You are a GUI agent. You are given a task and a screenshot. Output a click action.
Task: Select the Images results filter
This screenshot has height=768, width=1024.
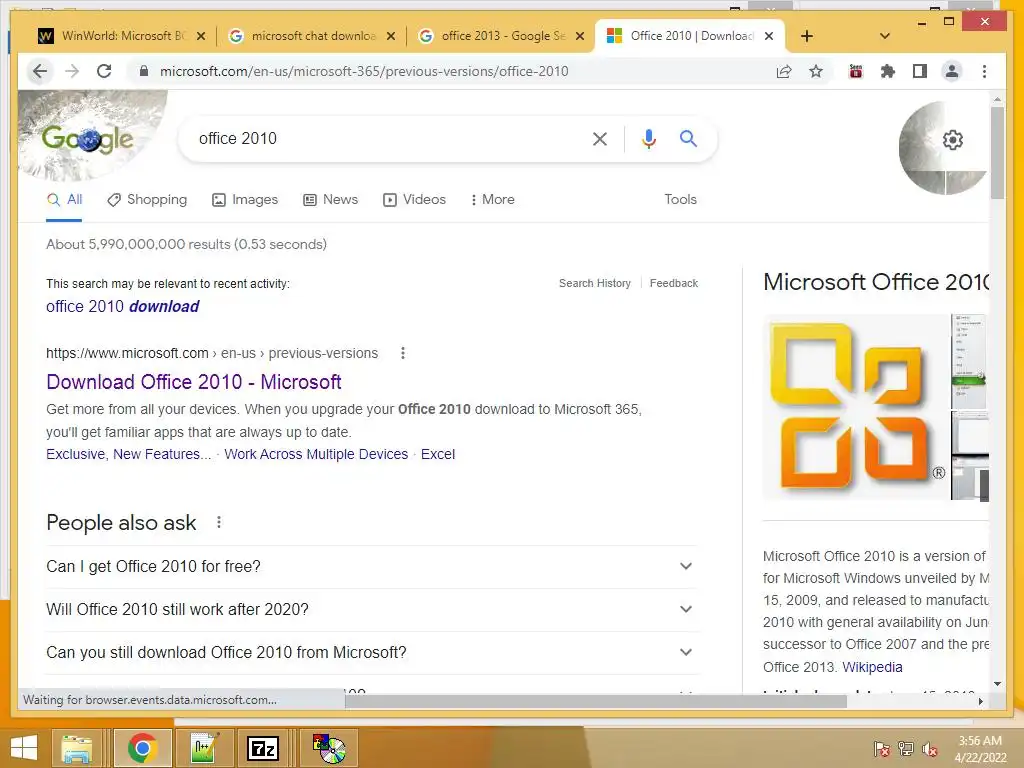pos(245,199)
